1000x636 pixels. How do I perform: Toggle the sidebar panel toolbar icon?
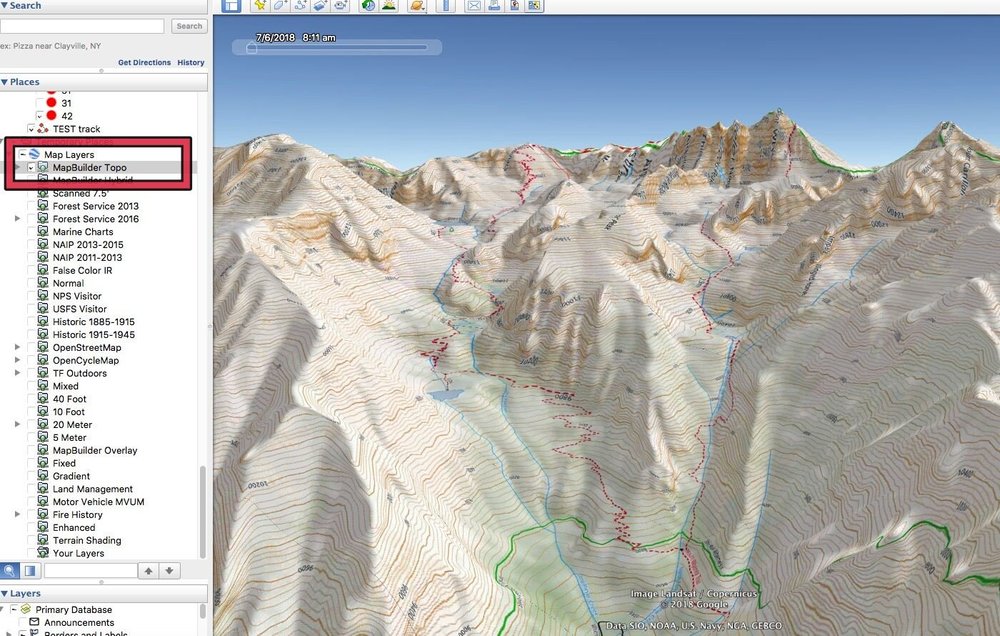[231, 5]
